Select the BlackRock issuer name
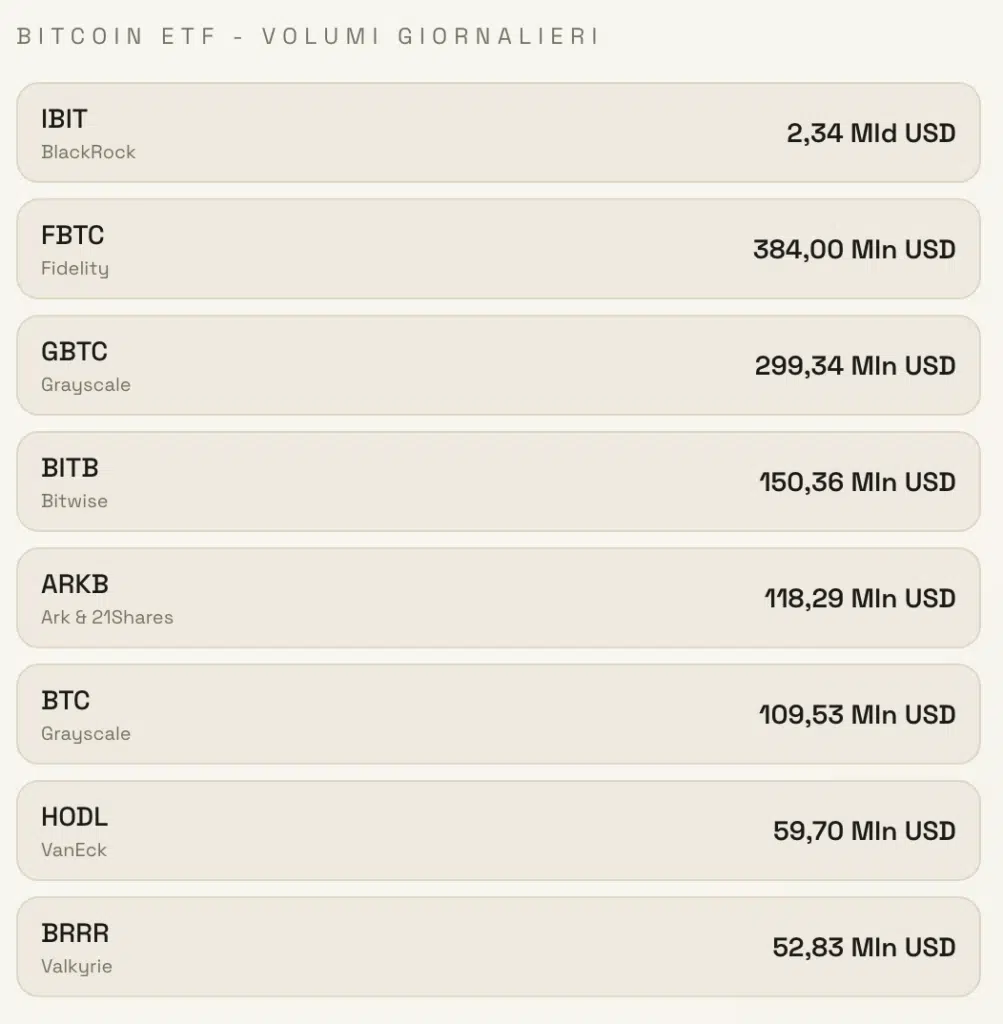1003x1024 pixels. click(x=88, y=152)
